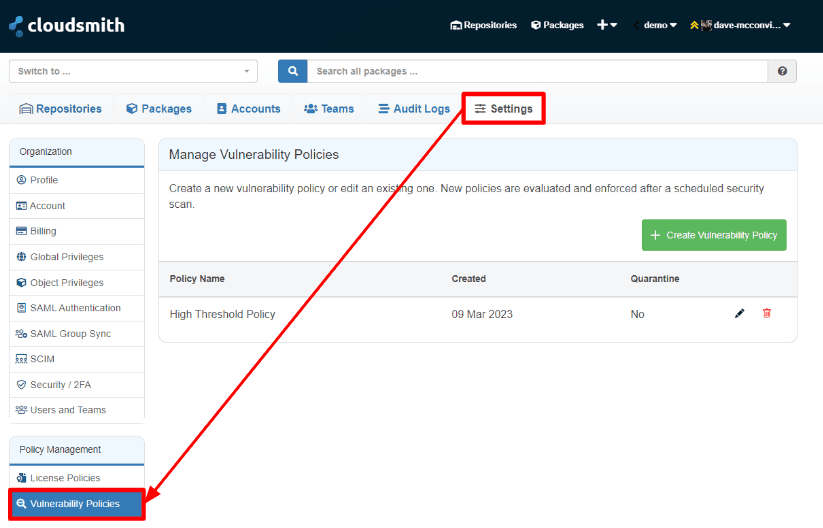Open Object Privileges settings
Screen dimensions: 823x528
(x=77, y=282)
